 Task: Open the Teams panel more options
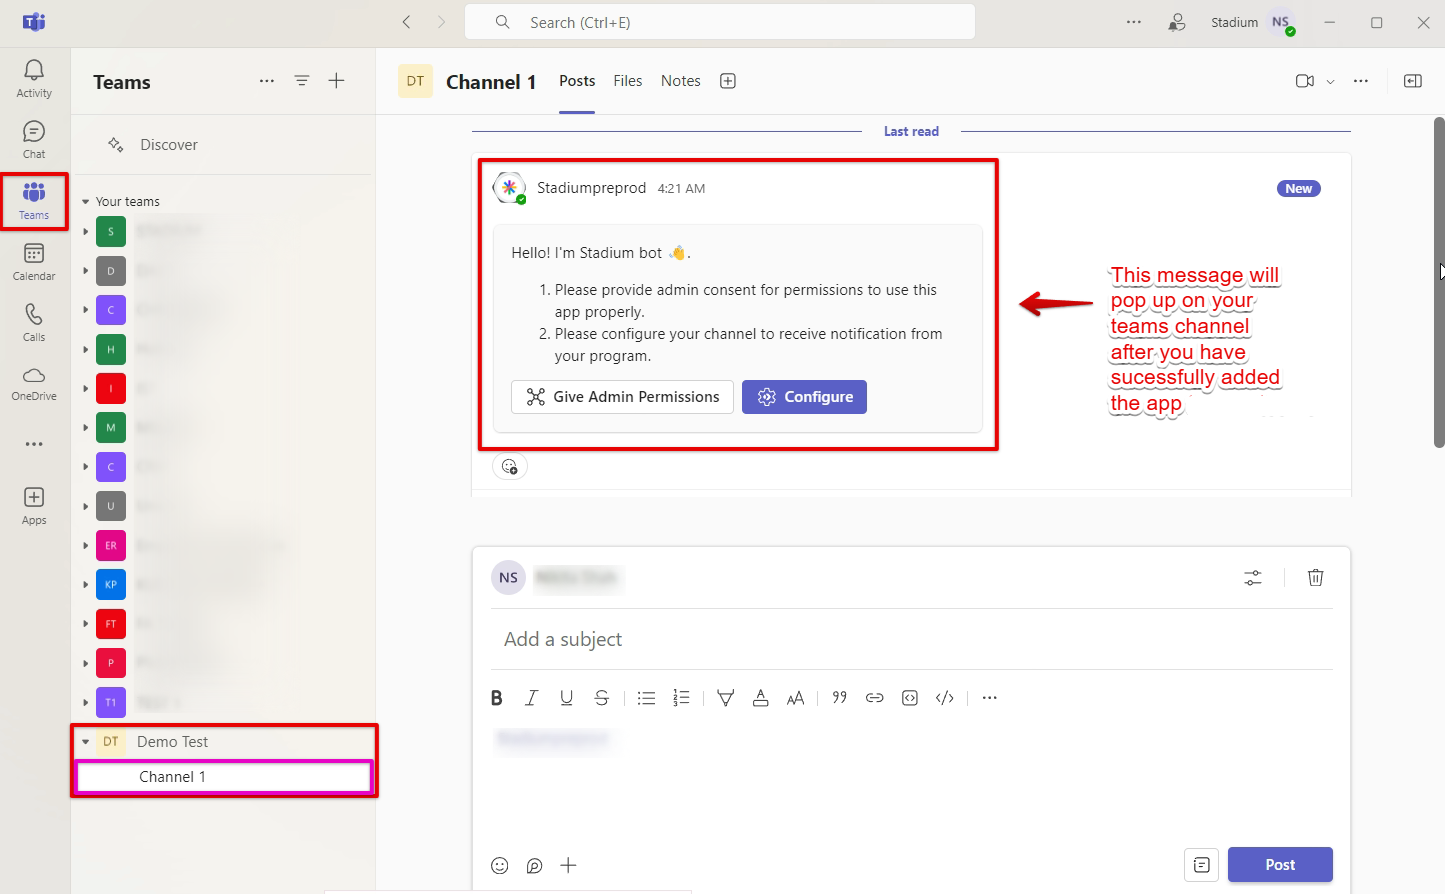pyautogui.click(x=266, y=81)
